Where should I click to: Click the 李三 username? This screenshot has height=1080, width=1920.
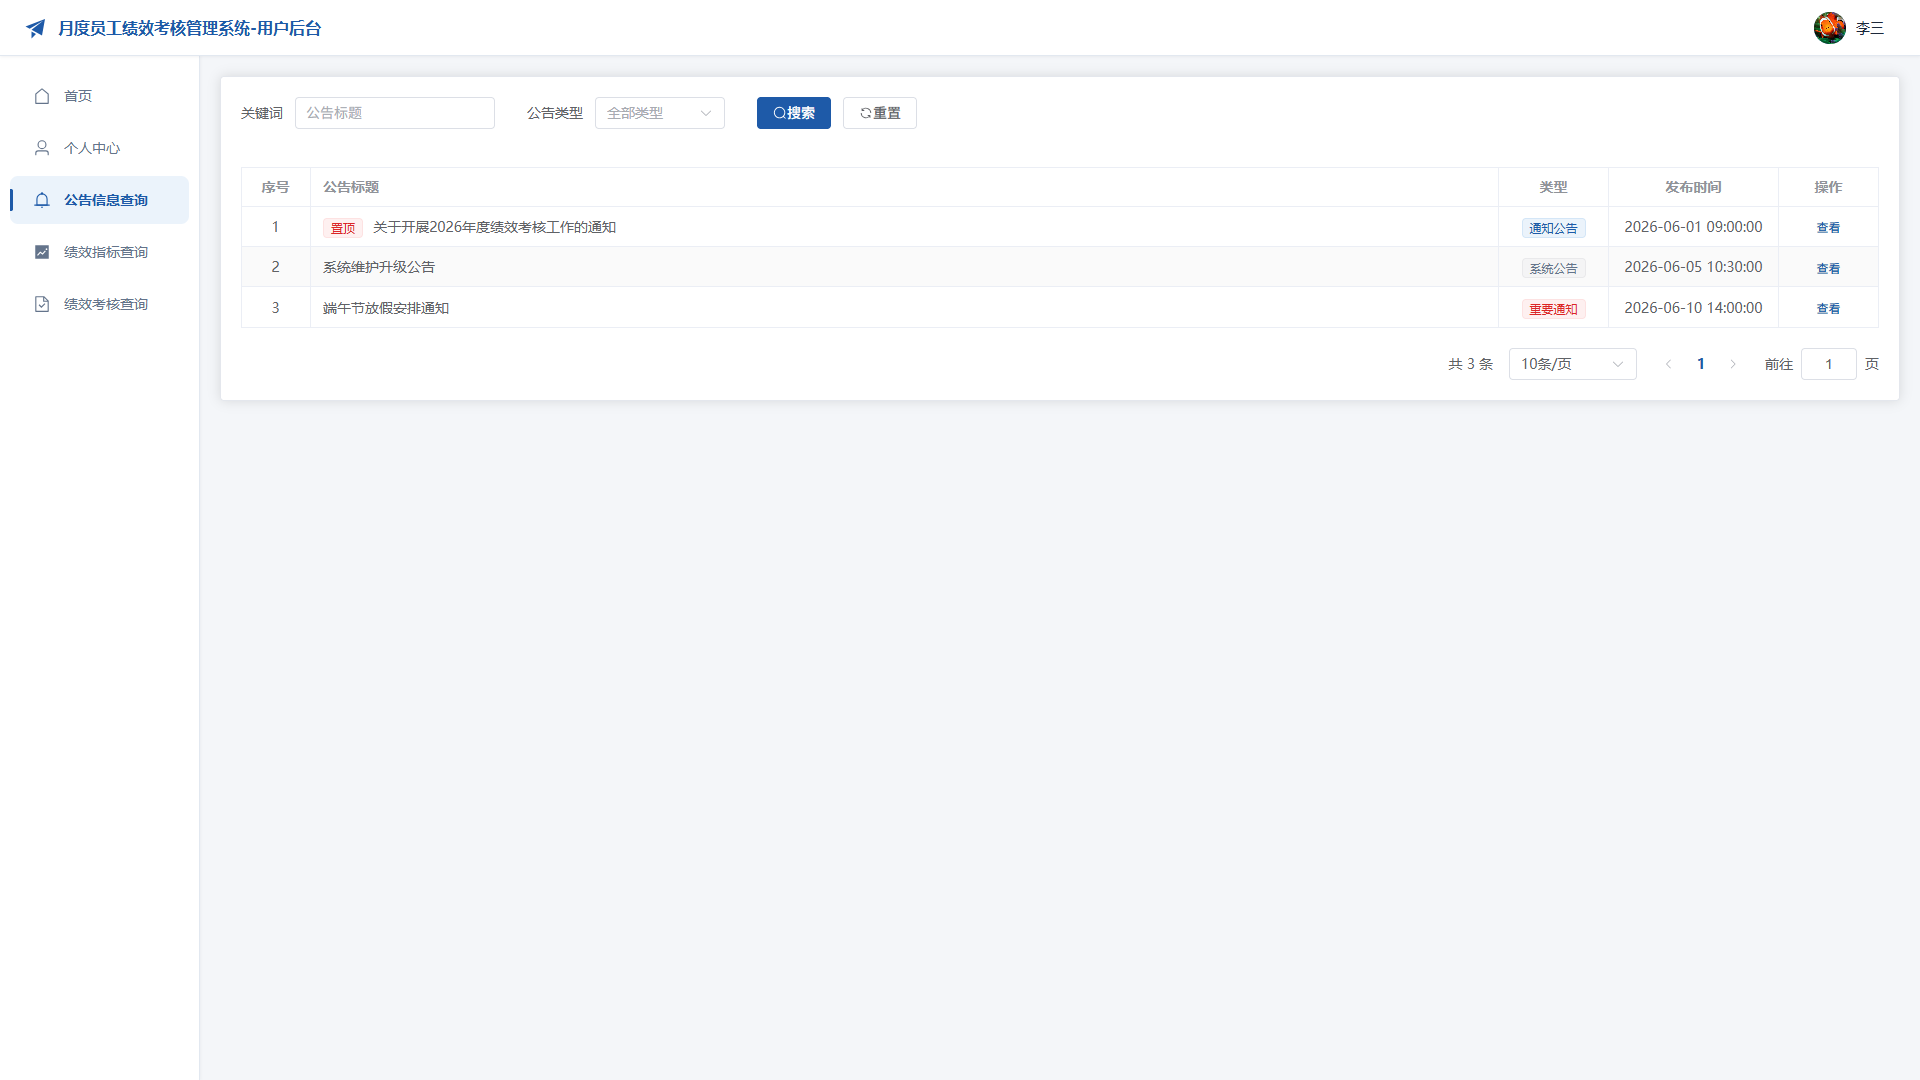[1870, 28]
